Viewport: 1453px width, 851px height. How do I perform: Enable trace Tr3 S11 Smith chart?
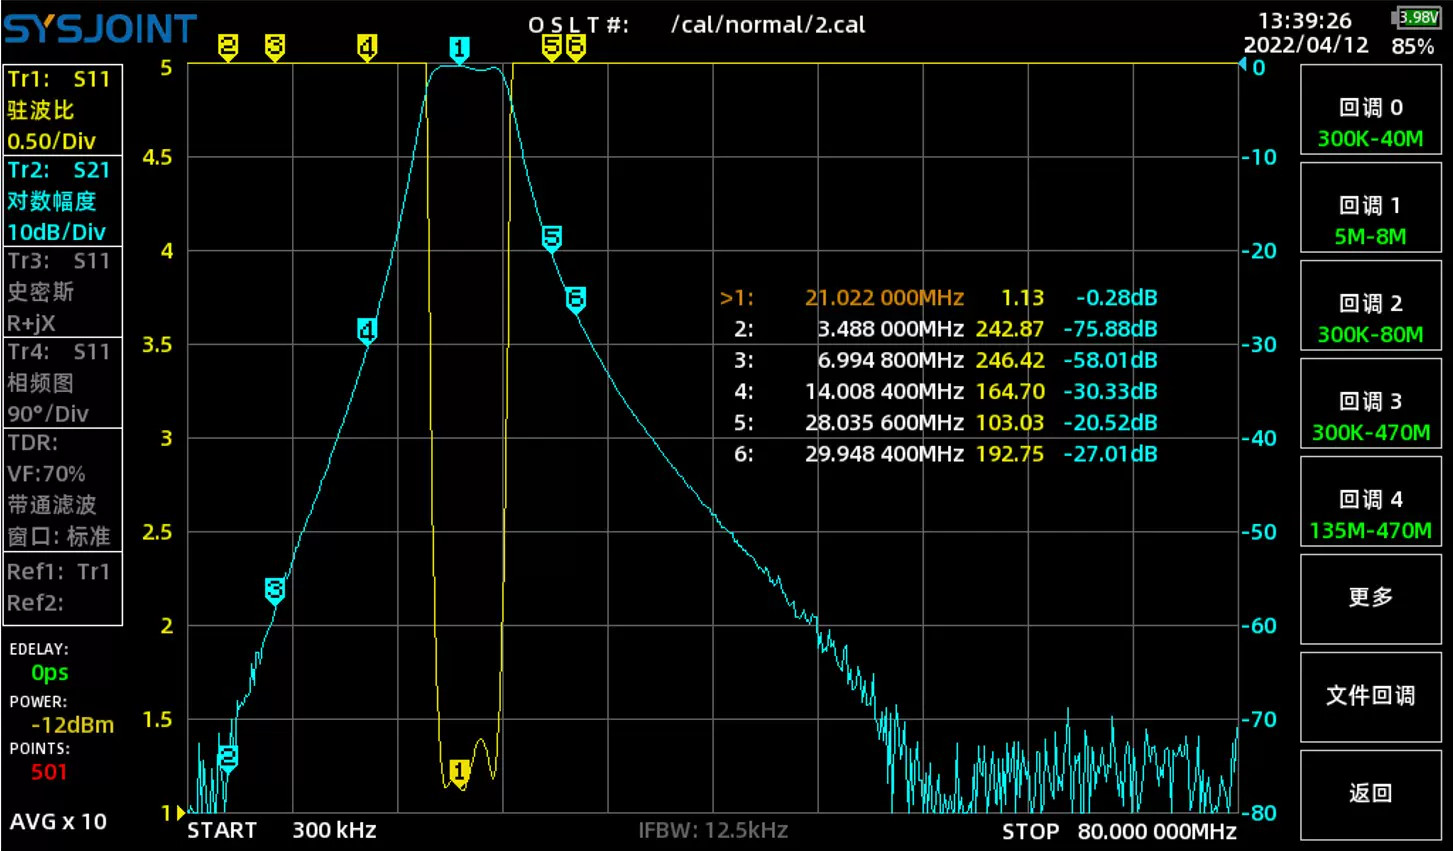pyautogui.click(x=62, y=292)
